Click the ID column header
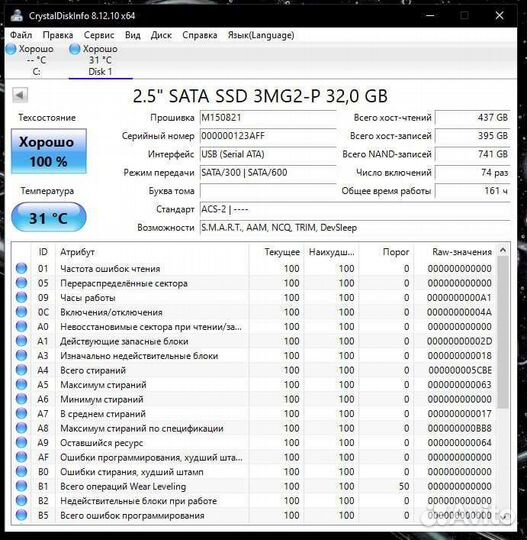 point(43,252)
